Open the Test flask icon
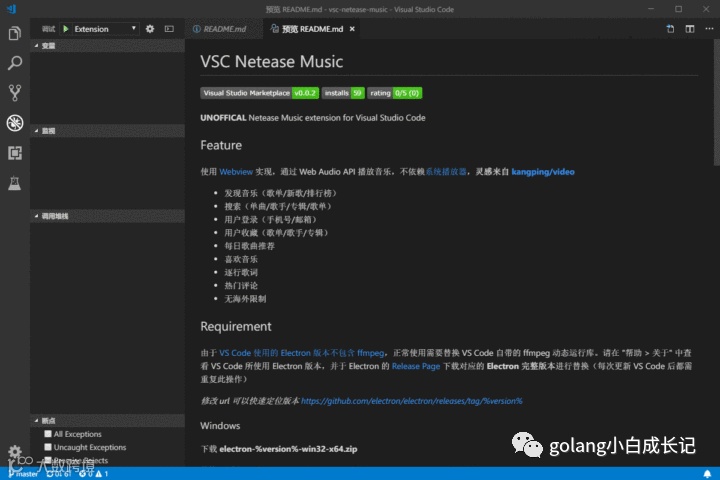Viewport: 720px width, 480px height. [15, 183]
